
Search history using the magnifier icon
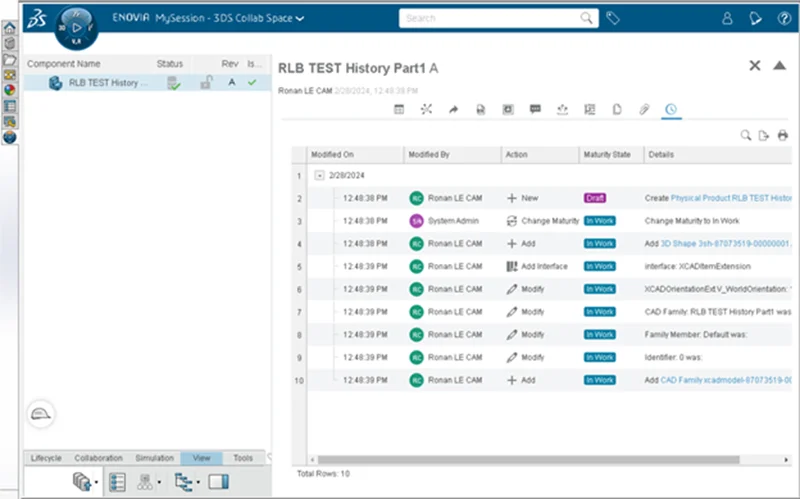tap(745, 135)
